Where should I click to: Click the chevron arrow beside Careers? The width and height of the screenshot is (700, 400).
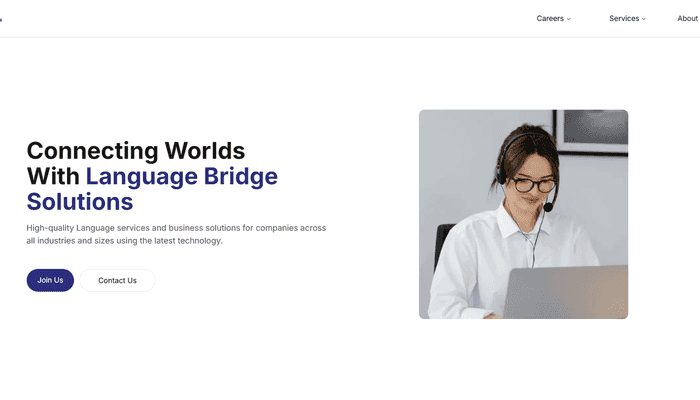[x=569, y=19]
